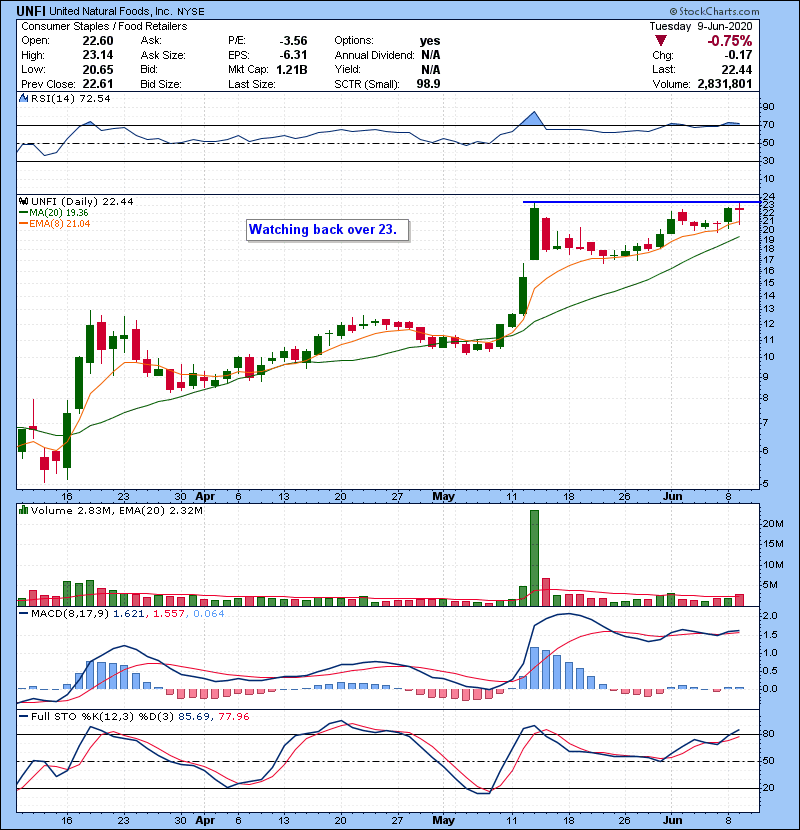This screenshot has width=800, height=830.
Task: Click the green MA(20) legend line marker
Action: (x=23, y=212)
